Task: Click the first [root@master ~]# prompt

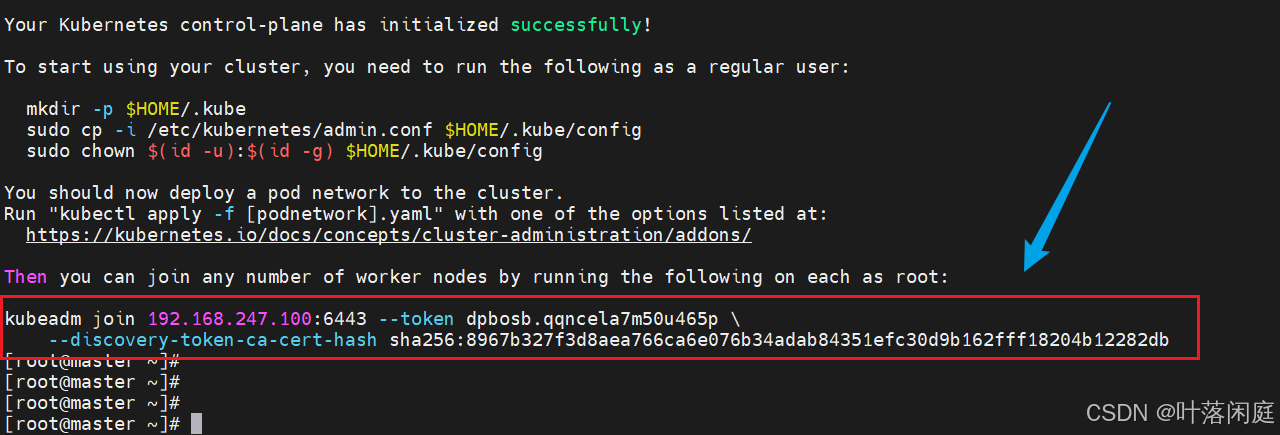Action: pyautogui.click(x=92, y=361)
